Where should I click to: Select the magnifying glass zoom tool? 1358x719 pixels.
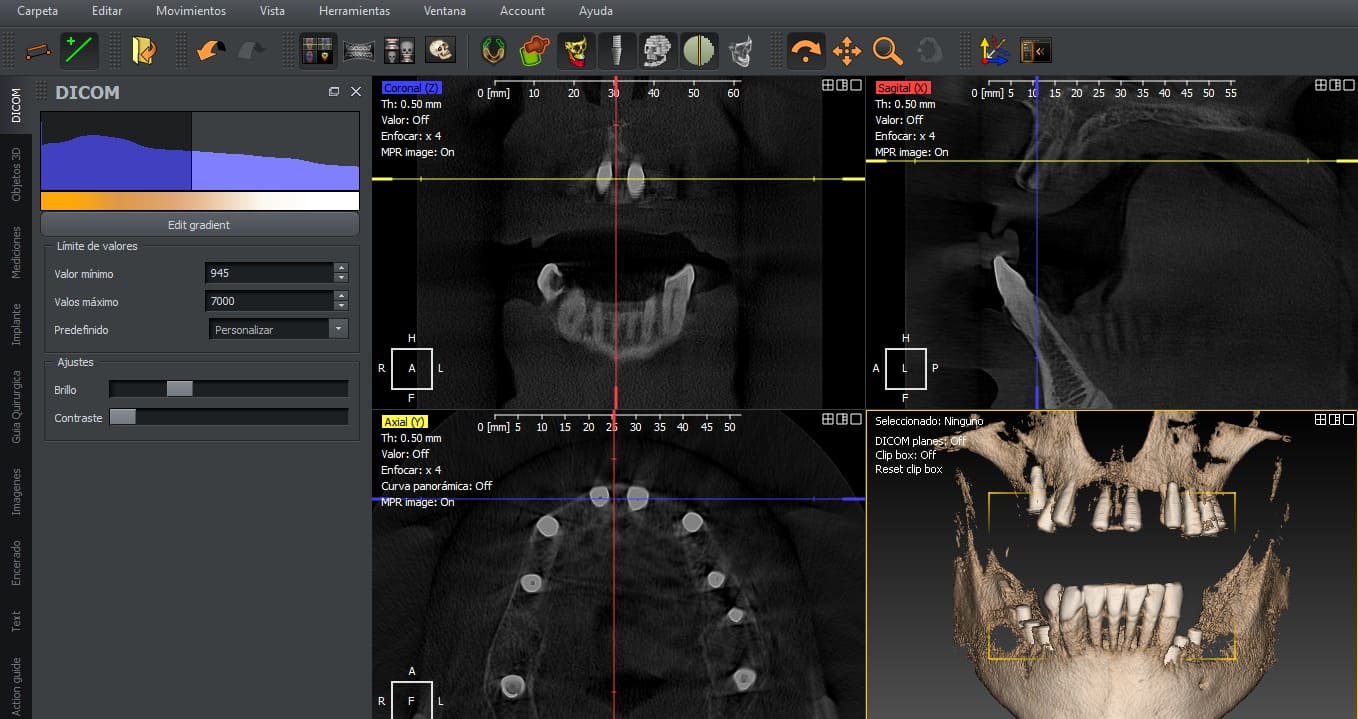pos(887,50)
